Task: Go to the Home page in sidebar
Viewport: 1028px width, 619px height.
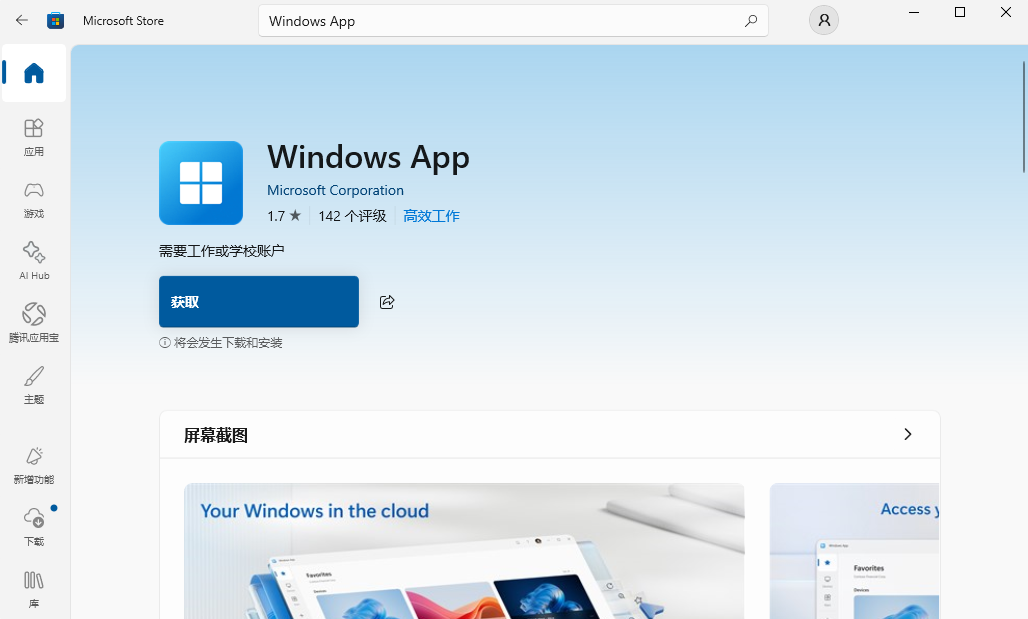Action: coord(34,73)
